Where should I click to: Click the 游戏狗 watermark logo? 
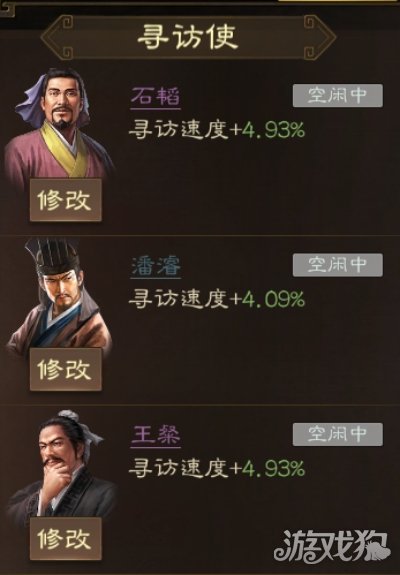coord(332,545)
